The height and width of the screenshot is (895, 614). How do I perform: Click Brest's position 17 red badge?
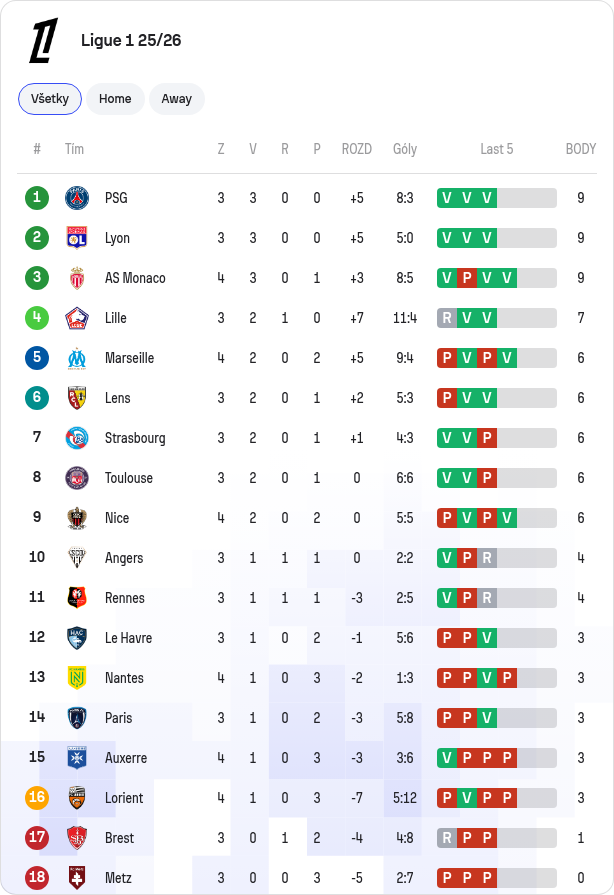pyautogui.click(x=37, y=837)
